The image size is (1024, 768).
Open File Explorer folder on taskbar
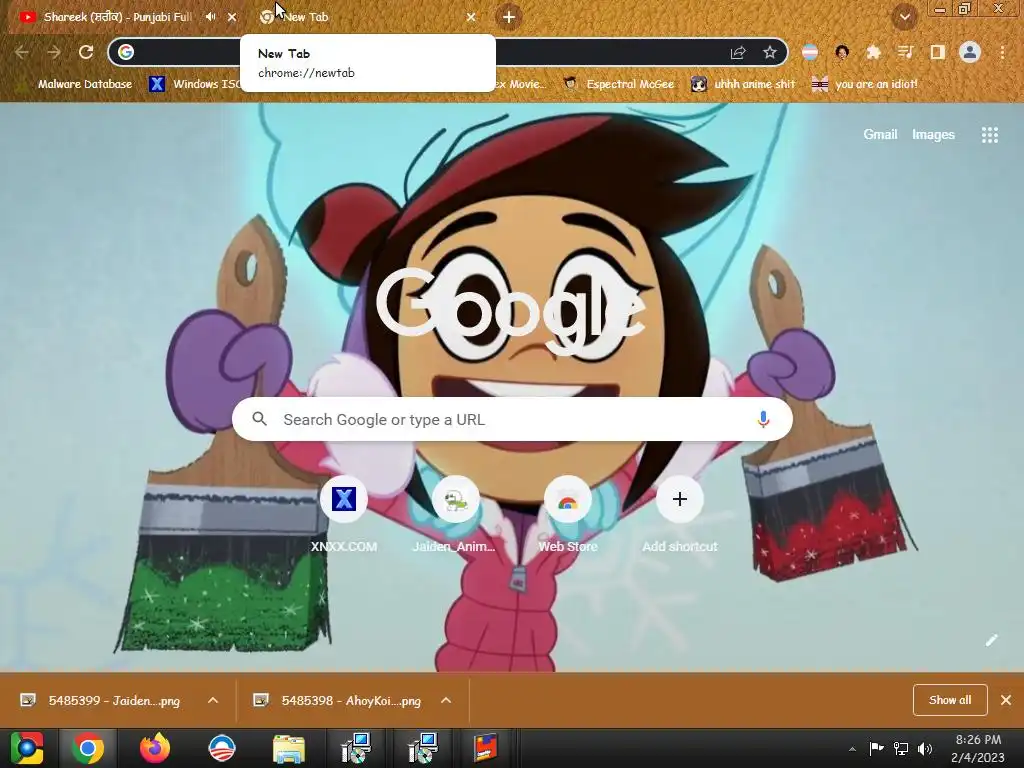(289, 748)
